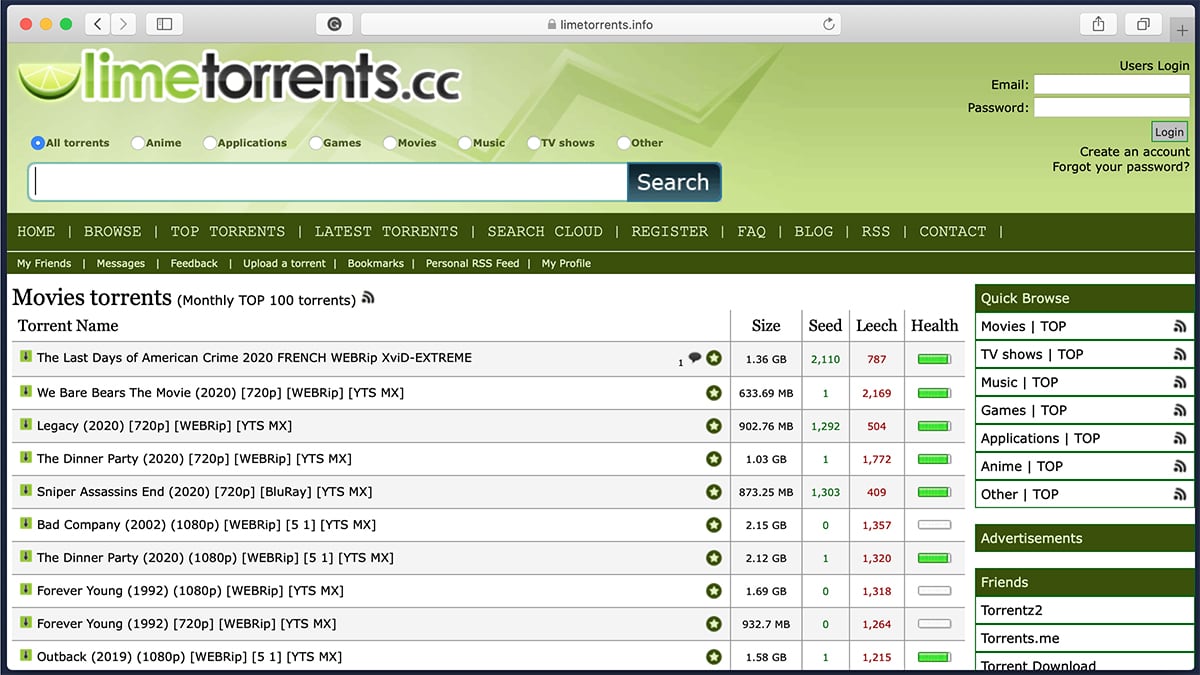
Task: Click the Leech column header
Action: [x=877, y=325]
